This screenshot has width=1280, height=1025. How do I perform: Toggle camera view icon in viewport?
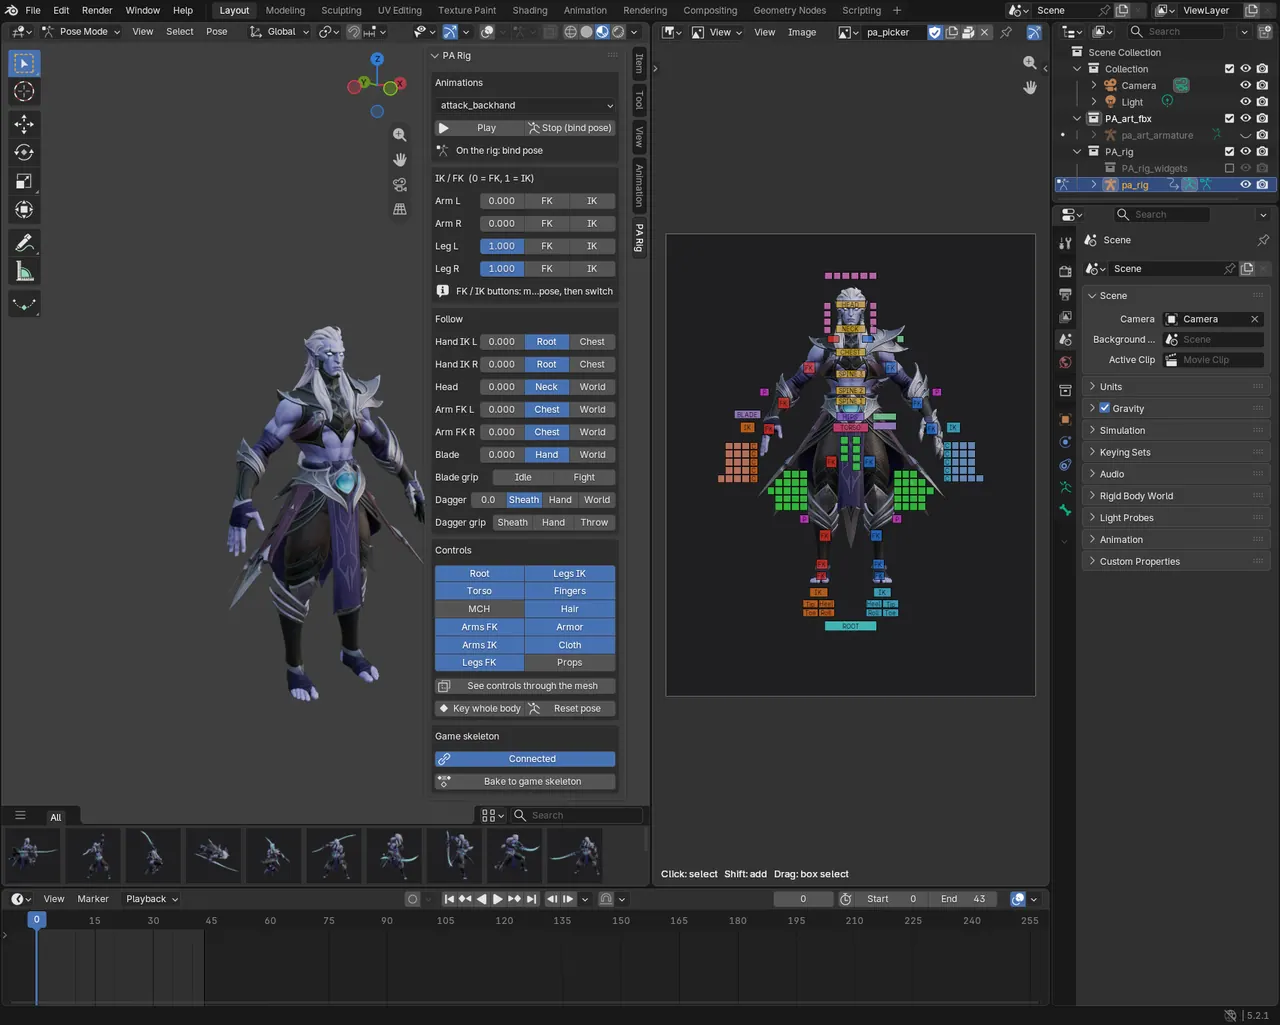tap(400, 185)
